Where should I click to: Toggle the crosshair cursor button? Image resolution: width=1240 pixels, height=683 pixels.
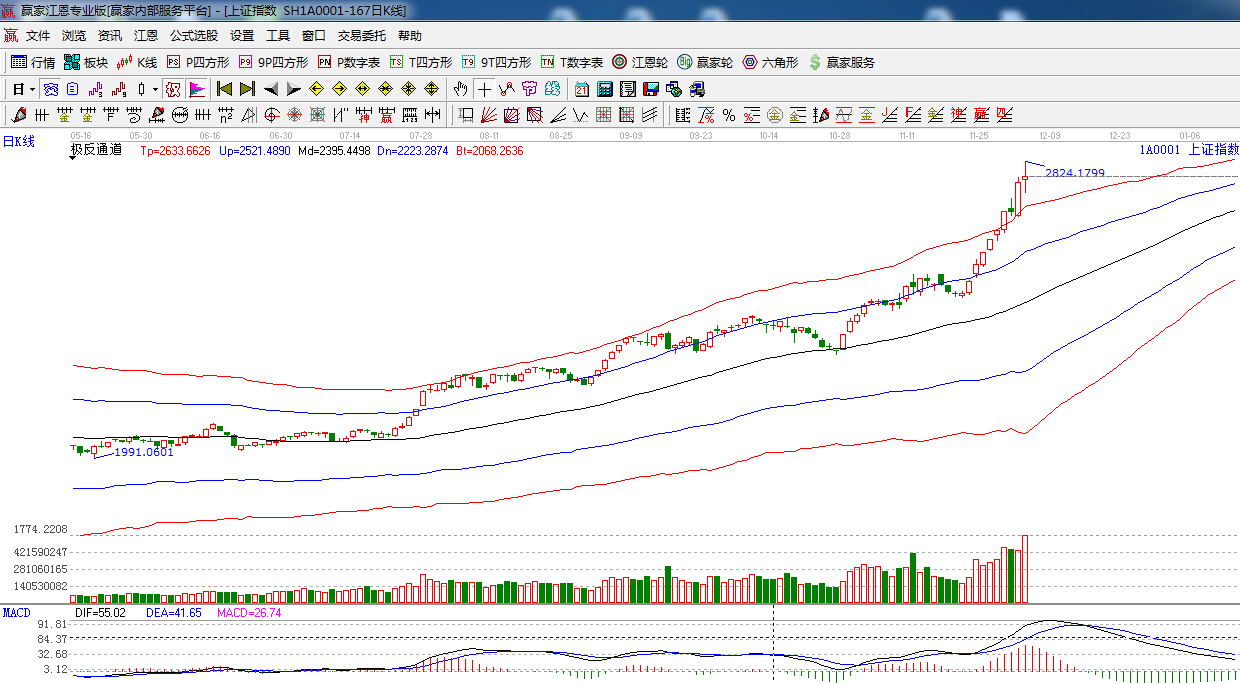(484, 89)
